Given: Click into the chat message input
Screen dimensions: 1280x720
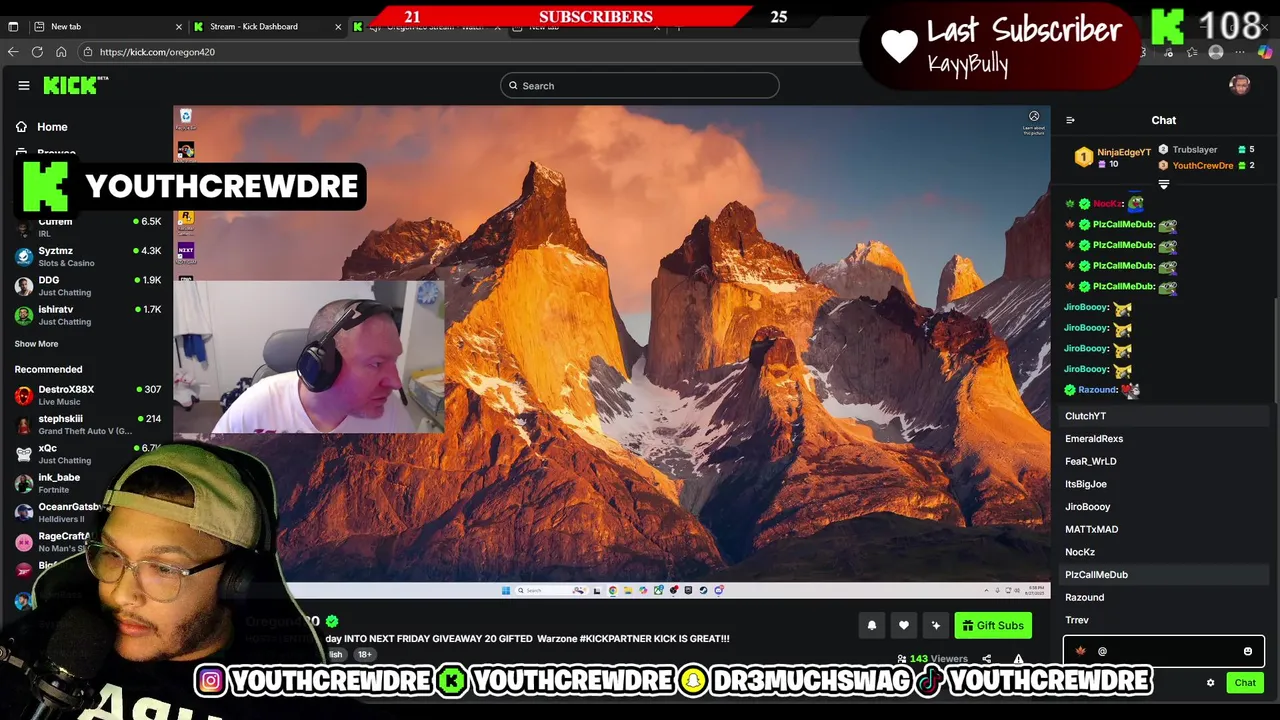Looking at the screenshot, I should pyautogui.click(x=1164, y=651).
